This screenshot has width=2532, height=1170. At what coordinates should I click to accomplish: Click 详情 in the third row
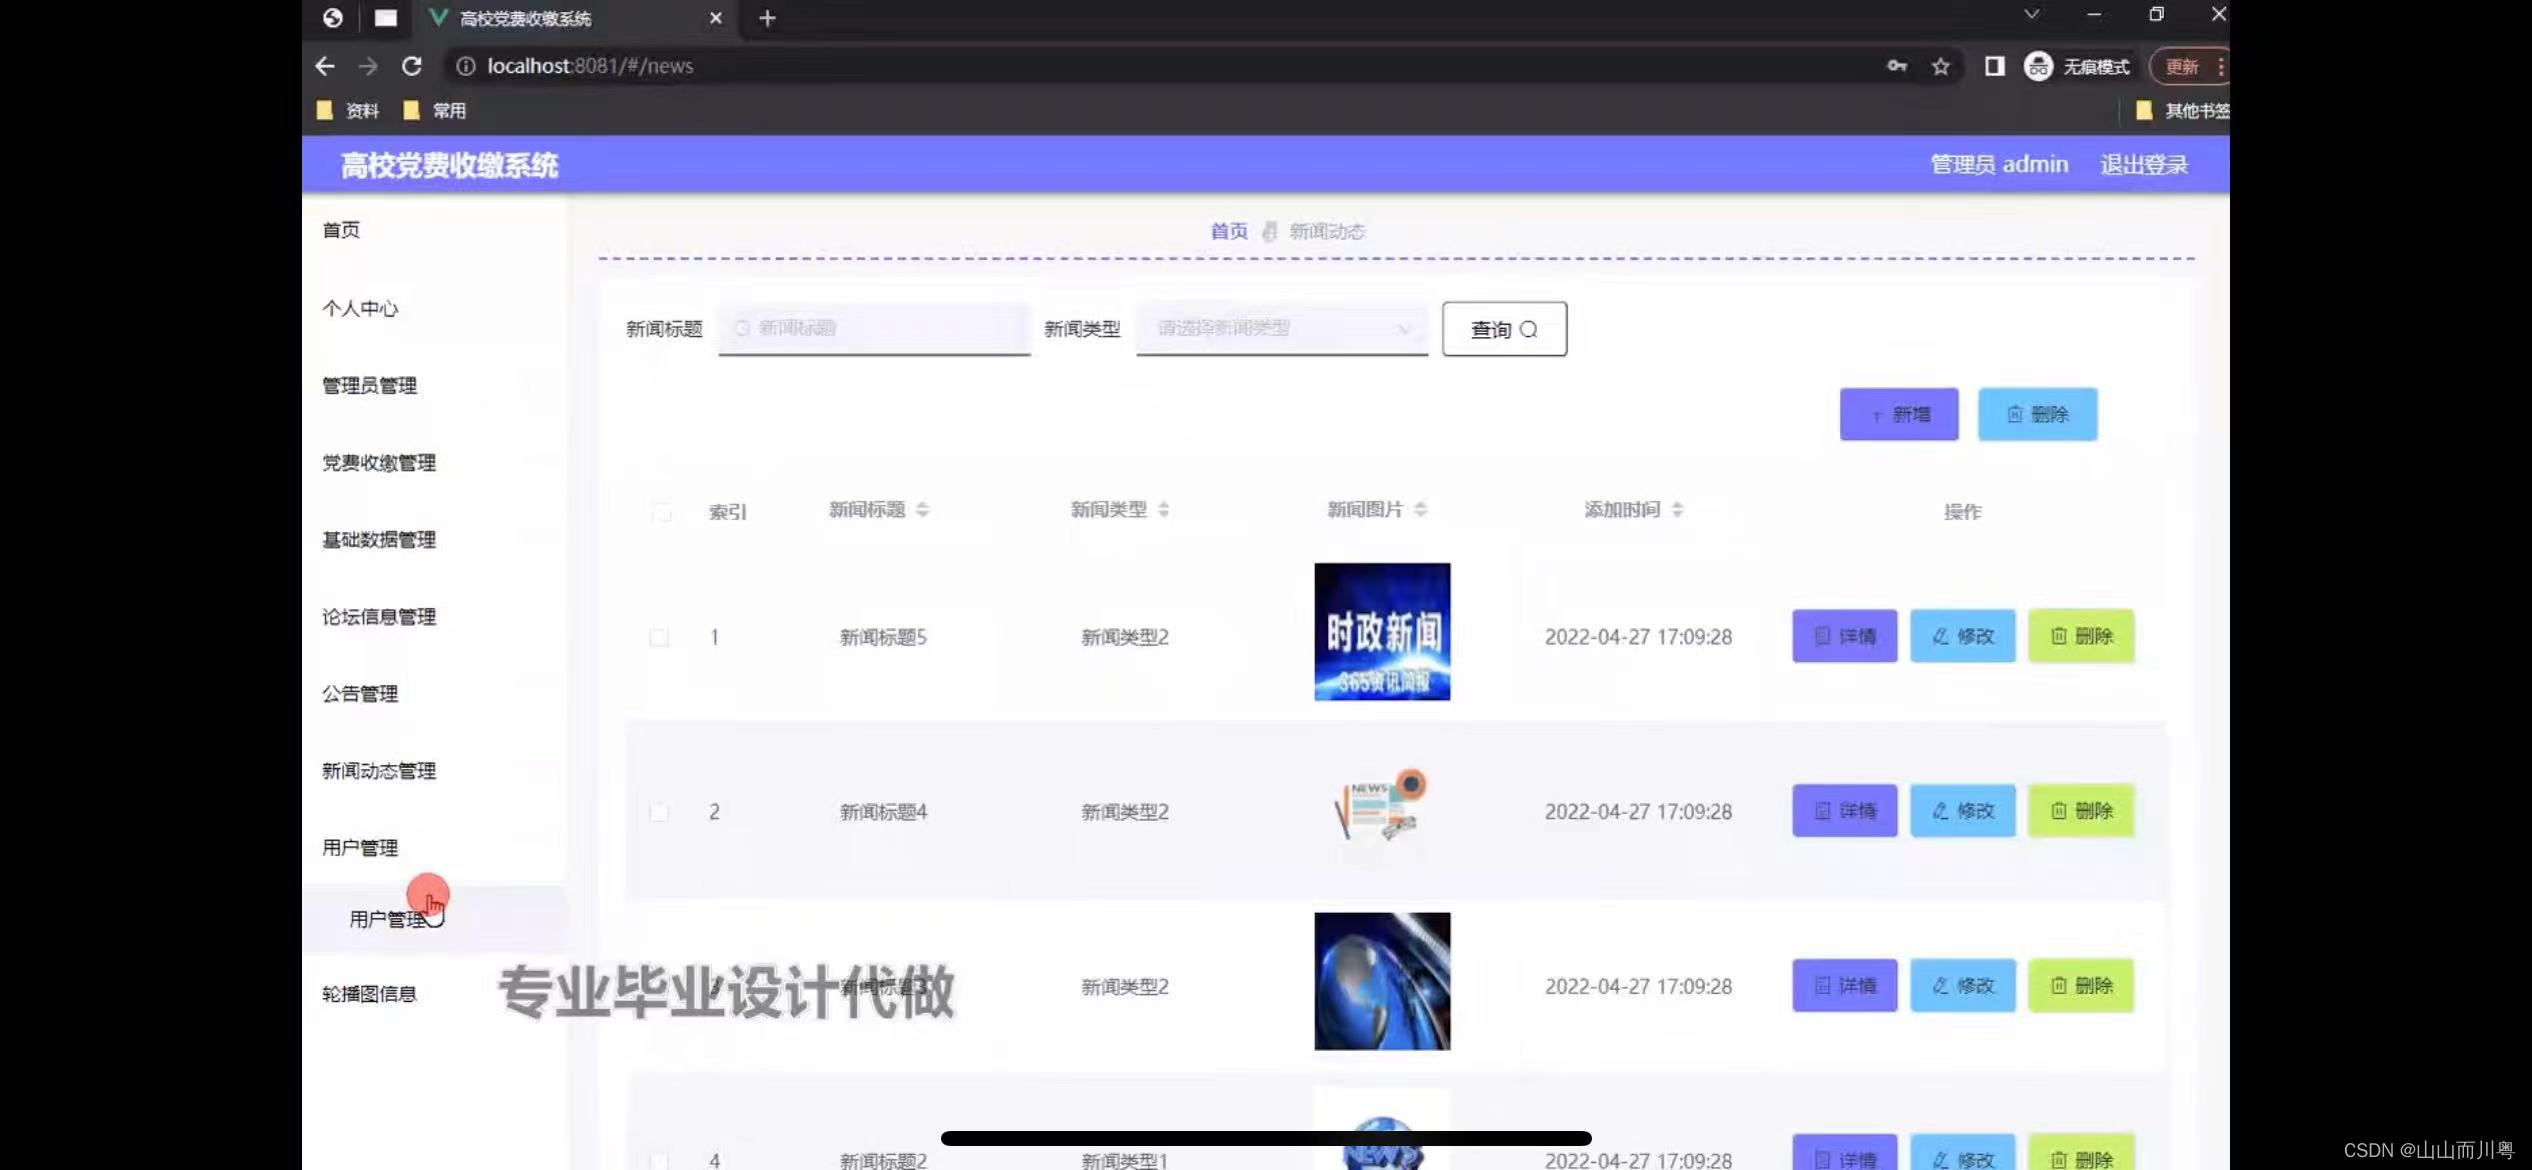[1844, 986]
